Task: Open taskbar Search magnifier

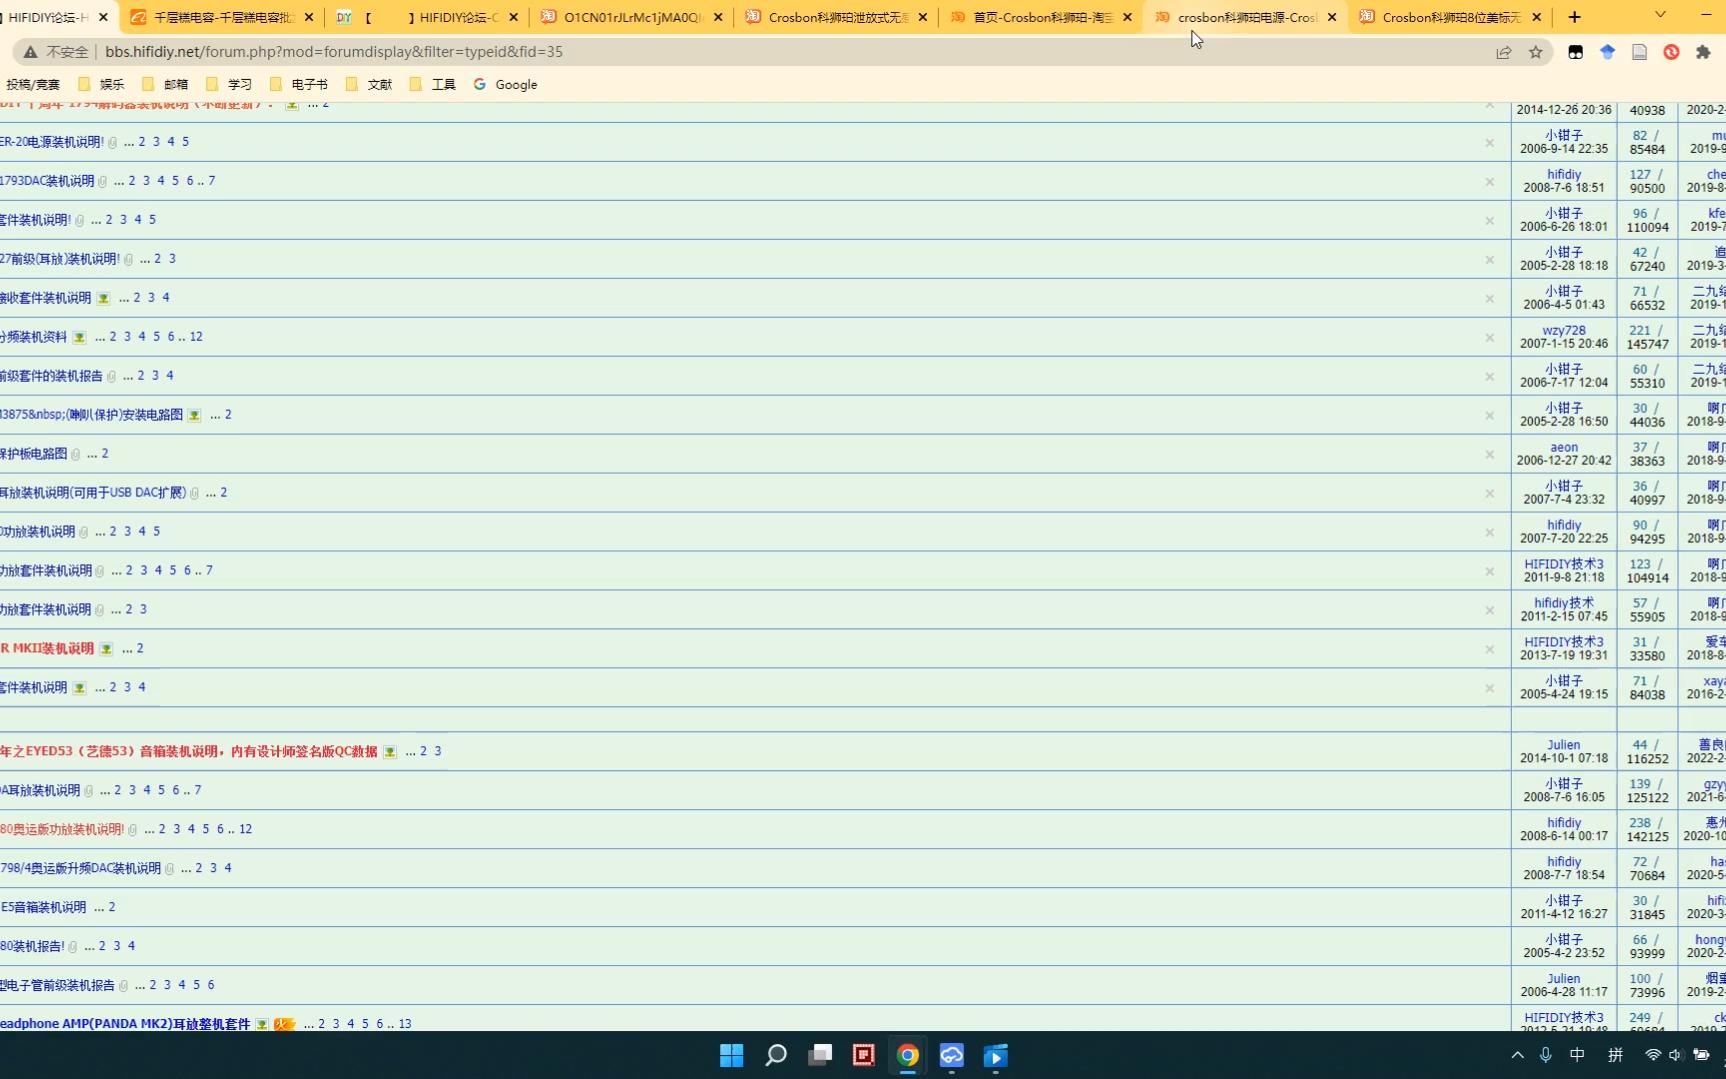Action: [776, 1055]
